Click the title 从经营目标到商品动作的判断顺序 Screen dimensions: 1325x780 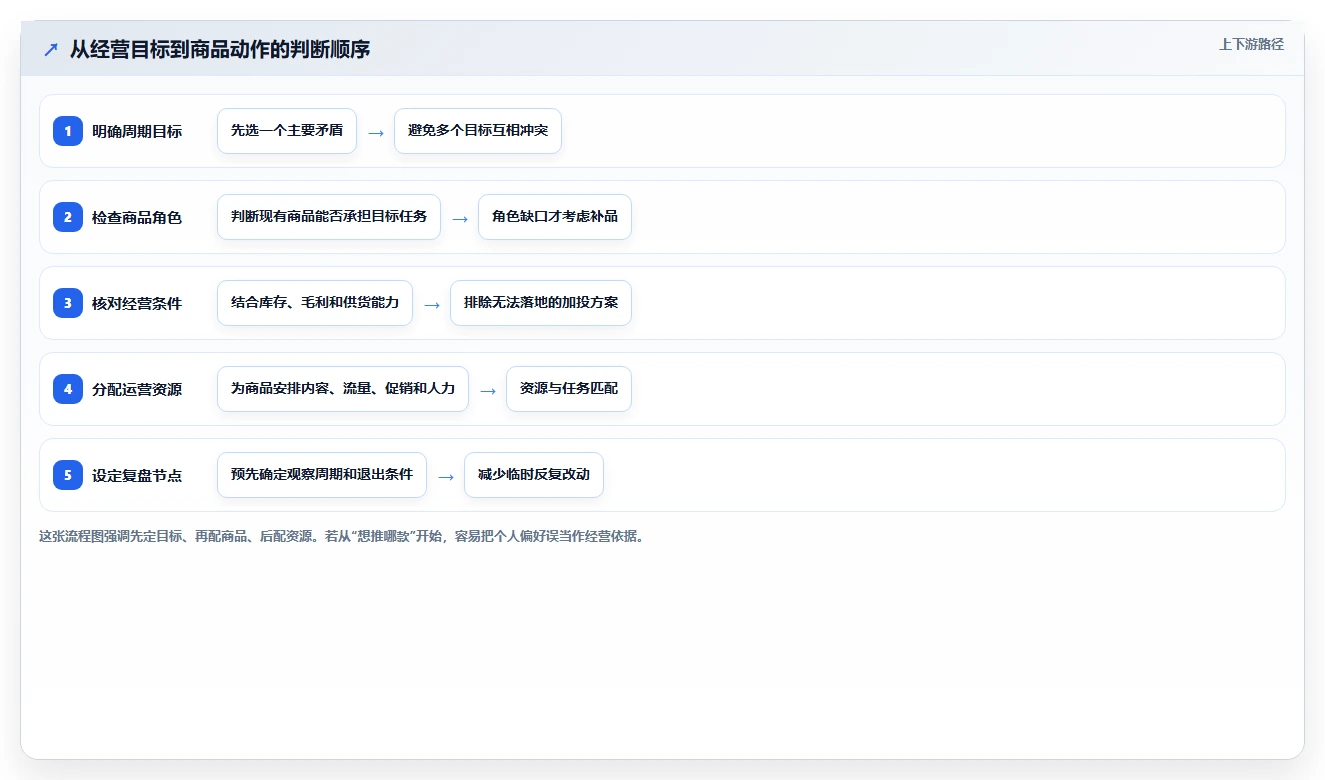[220, 49]
